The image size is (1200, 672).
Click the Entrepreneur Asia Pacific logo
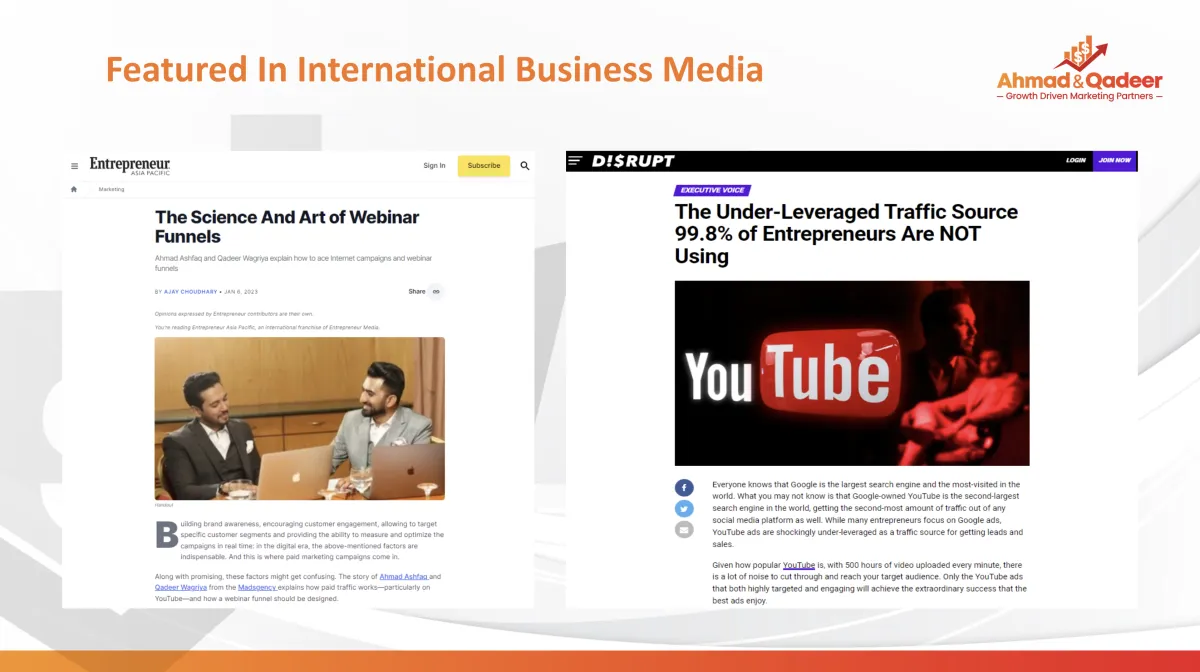coord(130,165)
